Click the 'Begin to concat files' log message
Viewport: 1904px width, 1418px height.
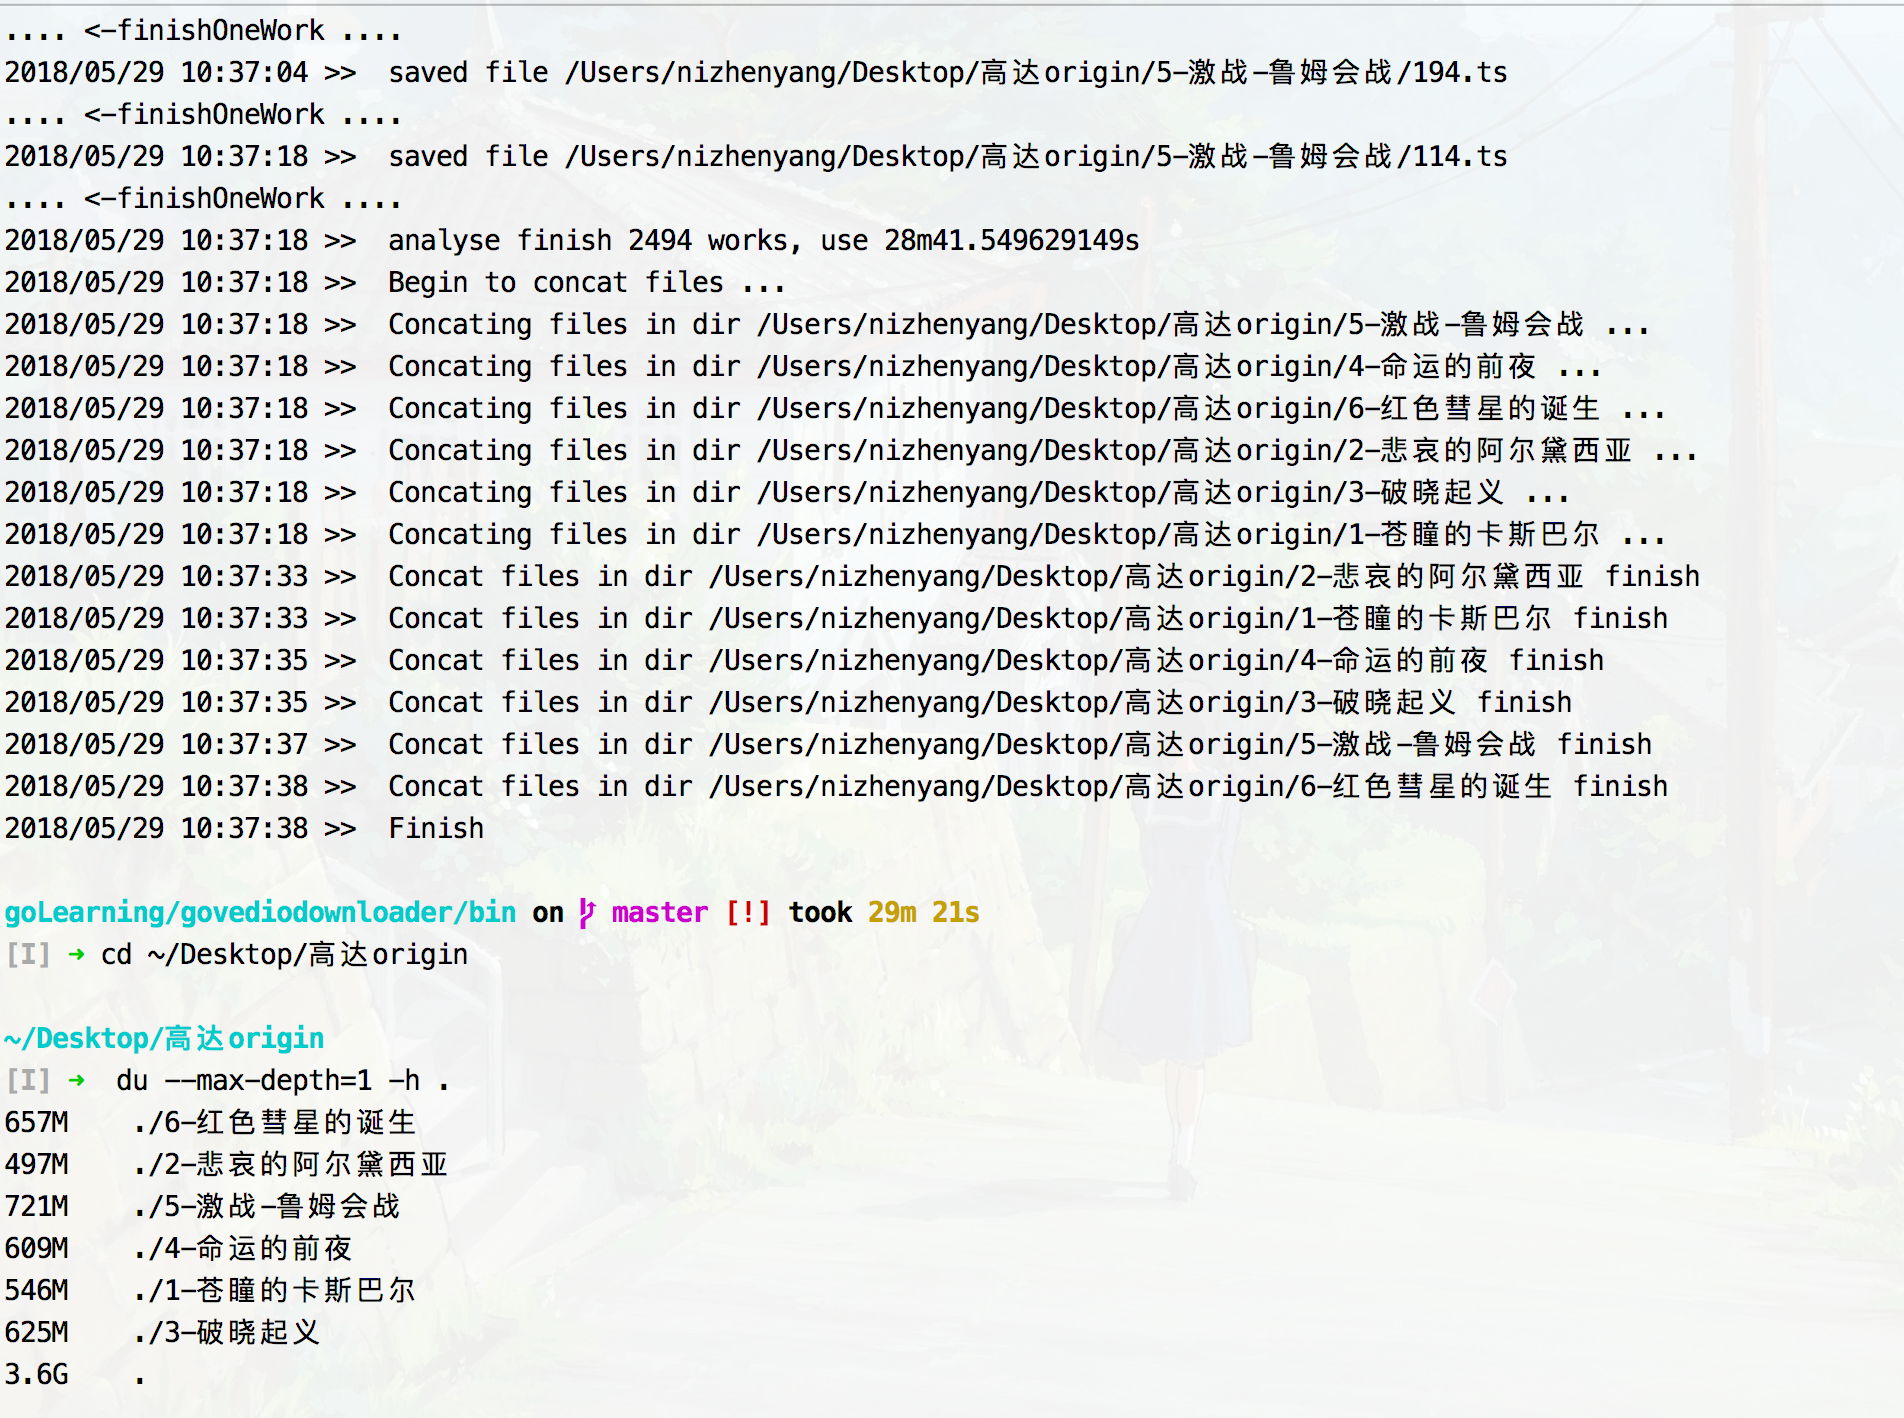[x=586, y=283]
